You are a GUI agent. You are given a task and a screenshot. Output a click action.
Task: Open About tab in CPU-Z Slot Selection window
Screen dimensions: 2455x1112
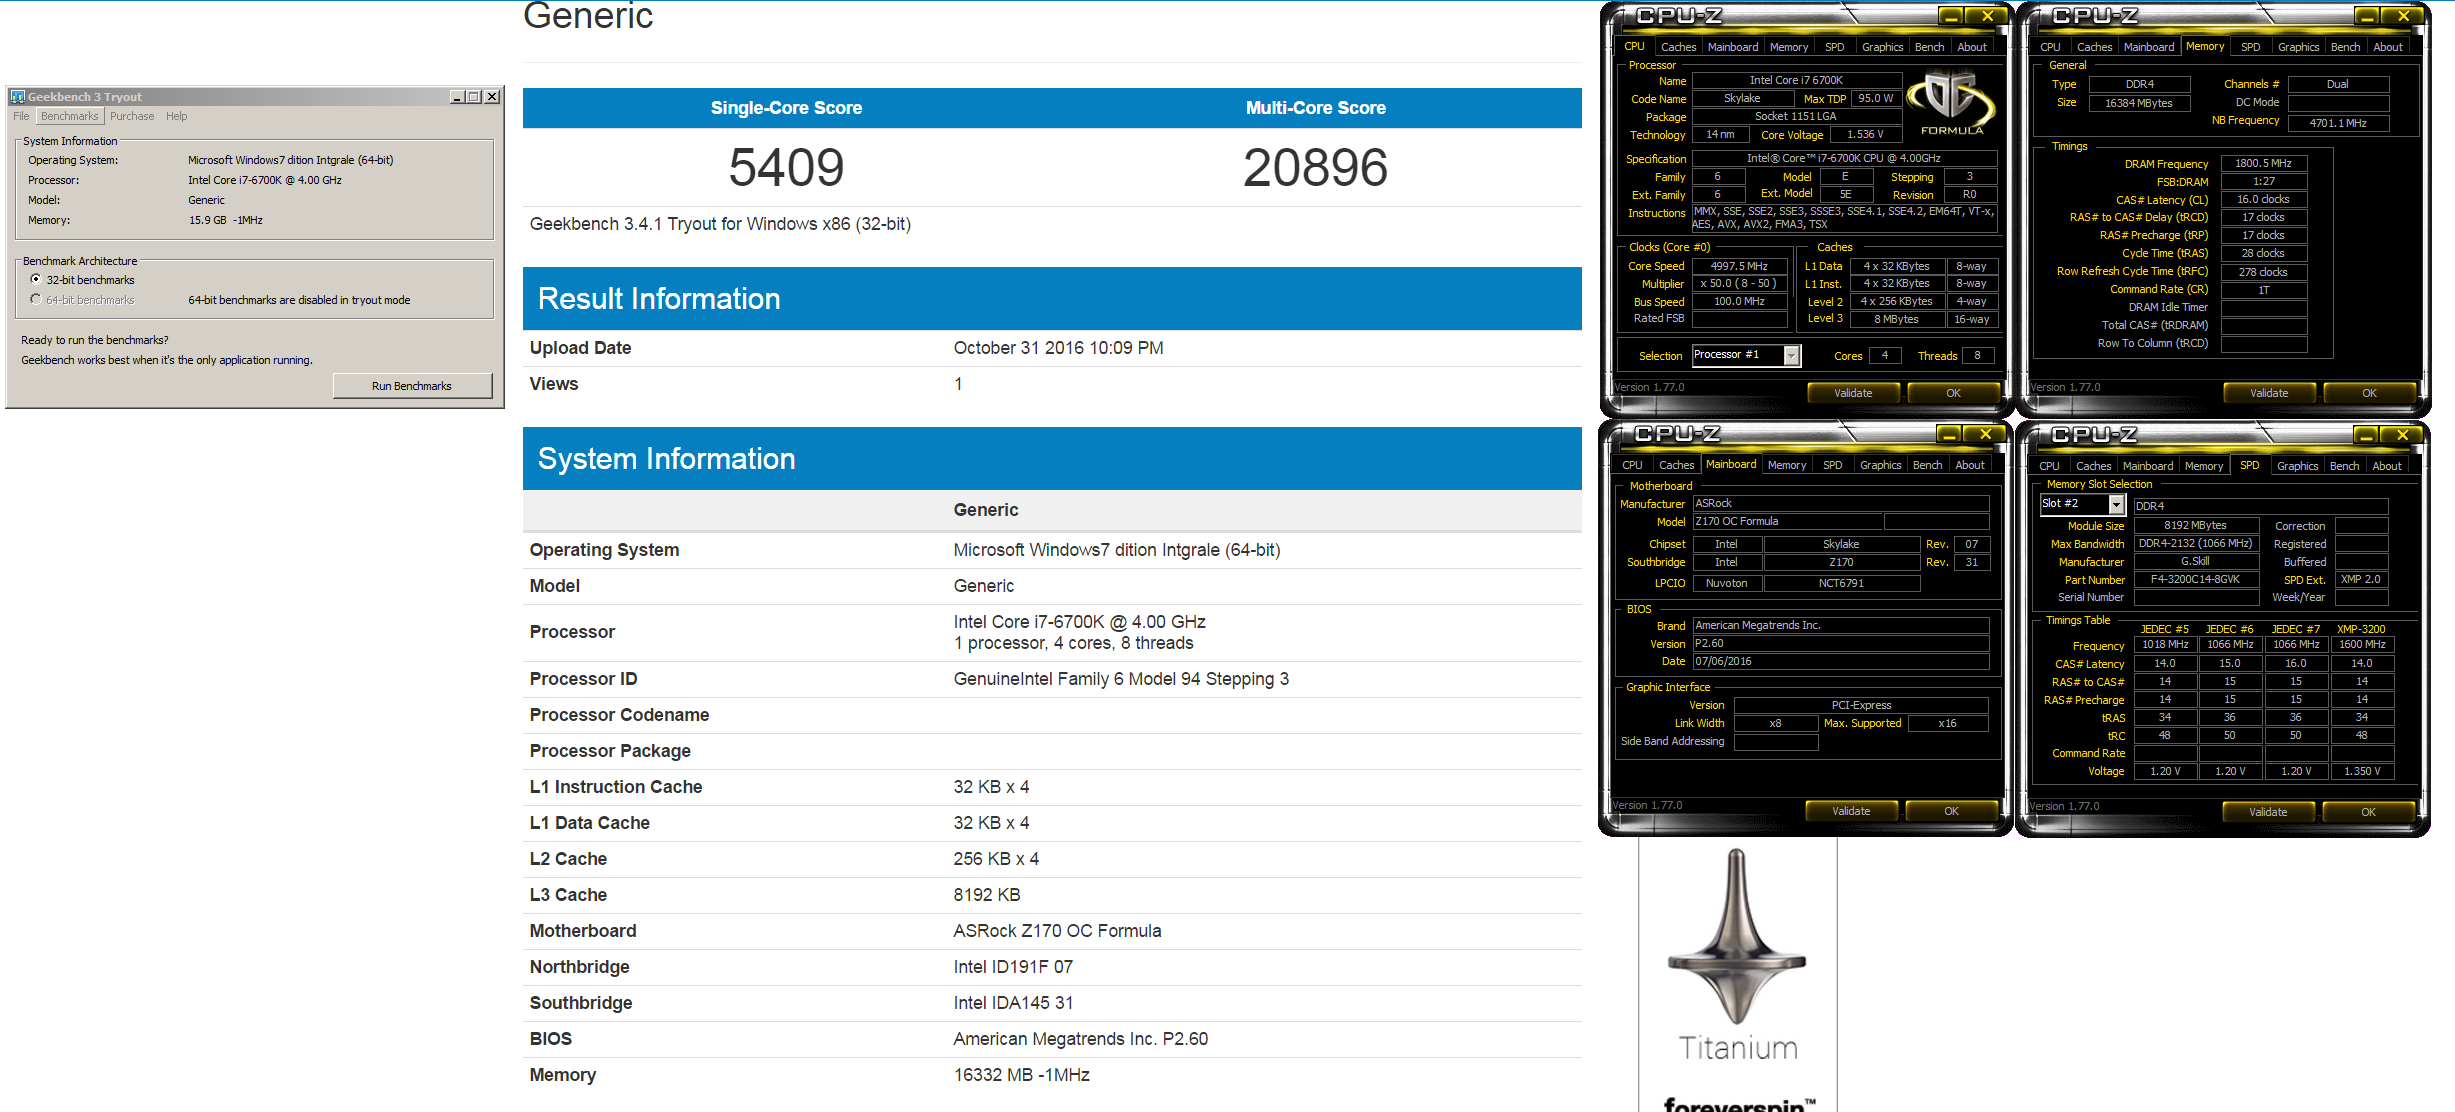[2387, 466]
